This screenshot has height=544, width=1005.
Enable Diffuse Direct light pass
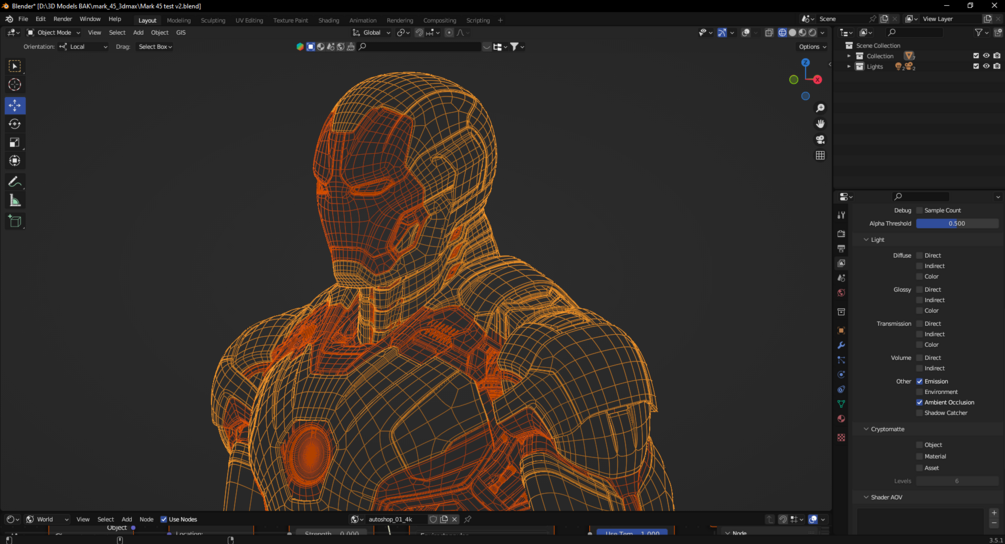pos(919,255)
